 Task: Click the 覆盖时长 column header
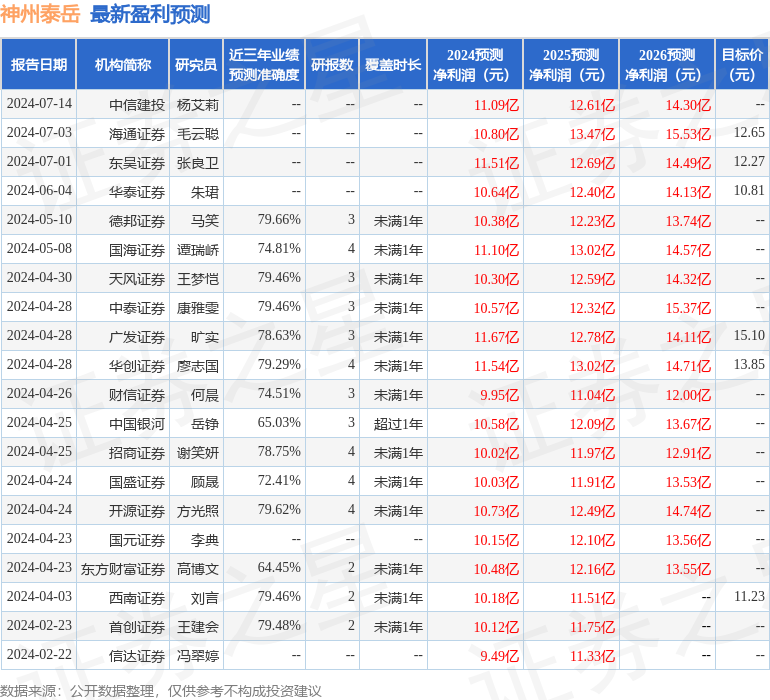393,64
